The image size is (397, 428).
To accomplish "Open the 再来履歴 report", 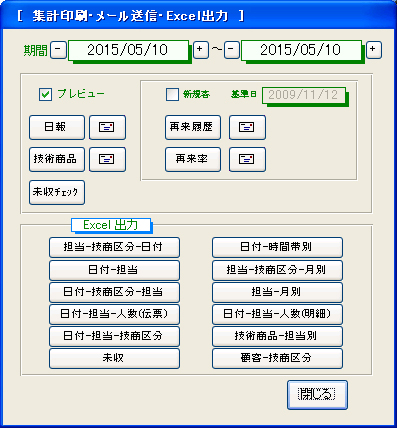I will coord(193,127).
